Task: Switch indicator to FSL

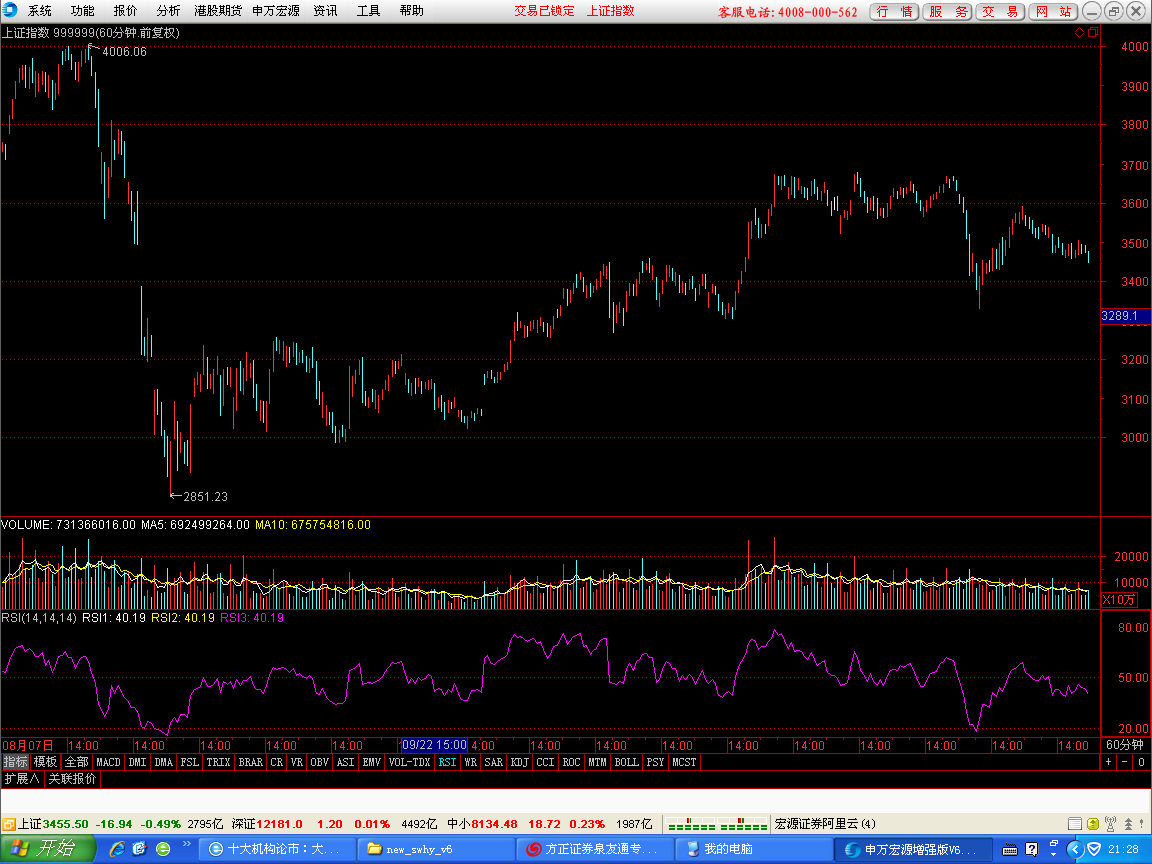Action: pos(190,762)
